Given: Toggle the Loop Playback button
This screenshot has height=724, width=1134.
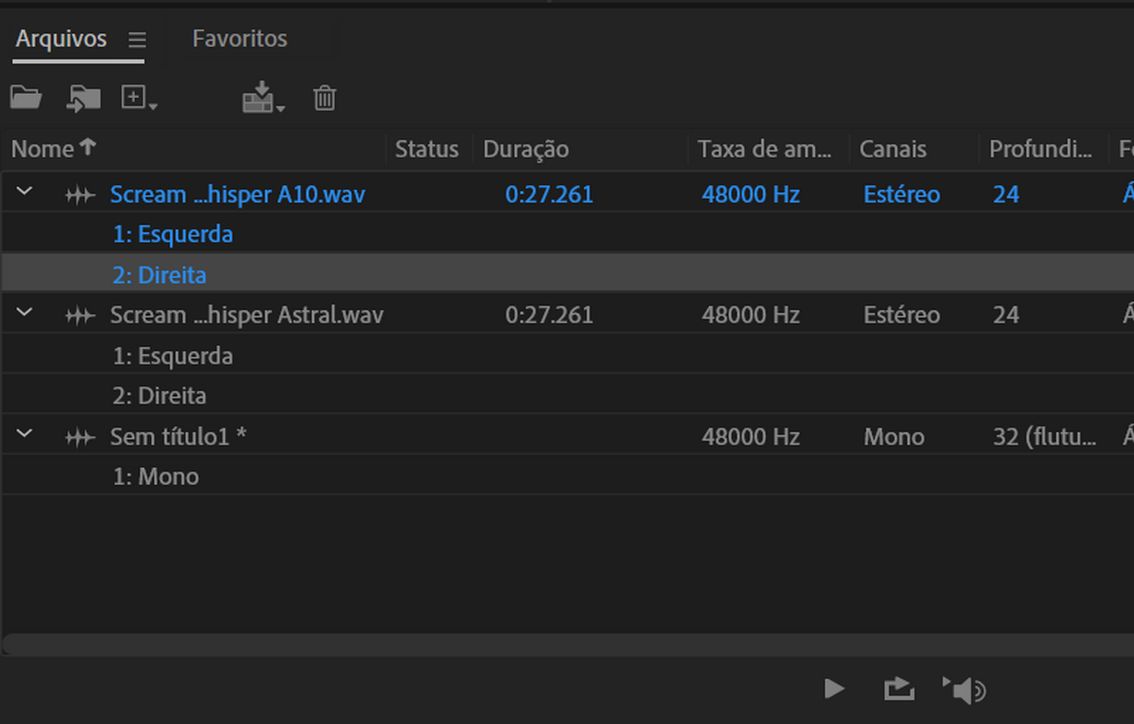Looking at the screenshot, I should 899,689.
